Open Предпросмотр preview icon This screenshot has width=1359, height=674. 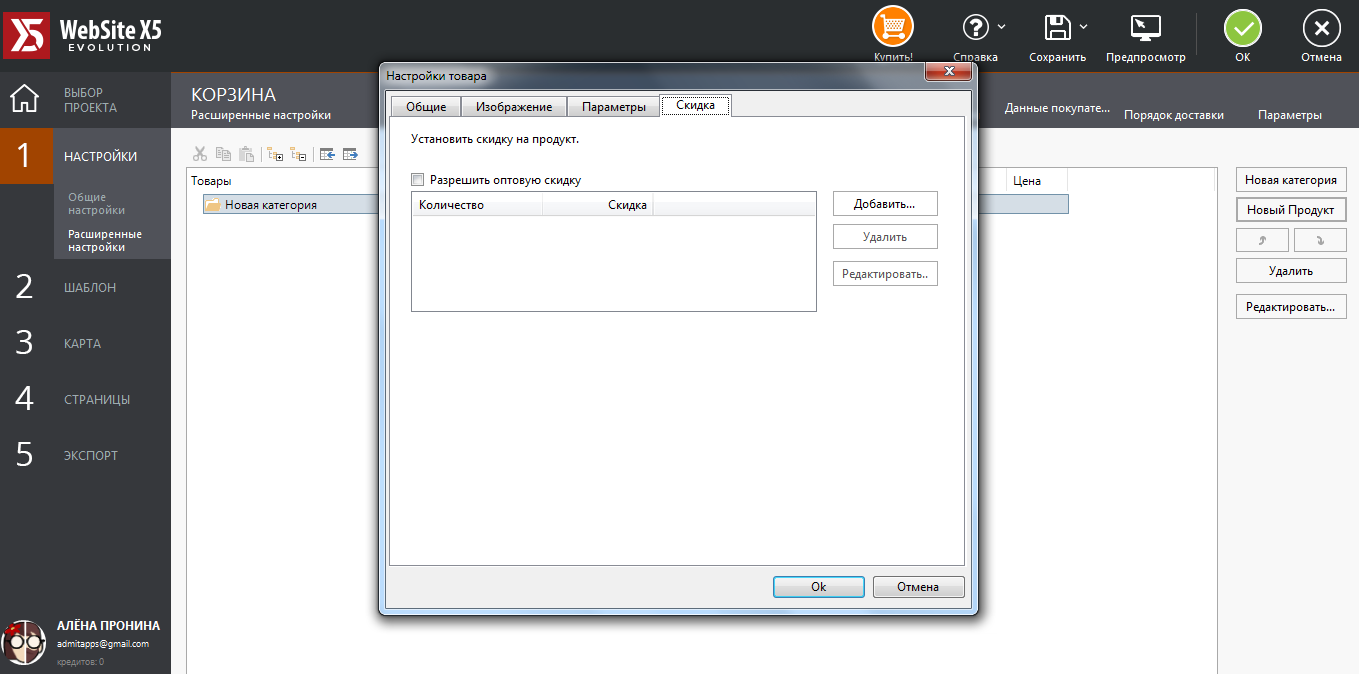point(1145,27)
